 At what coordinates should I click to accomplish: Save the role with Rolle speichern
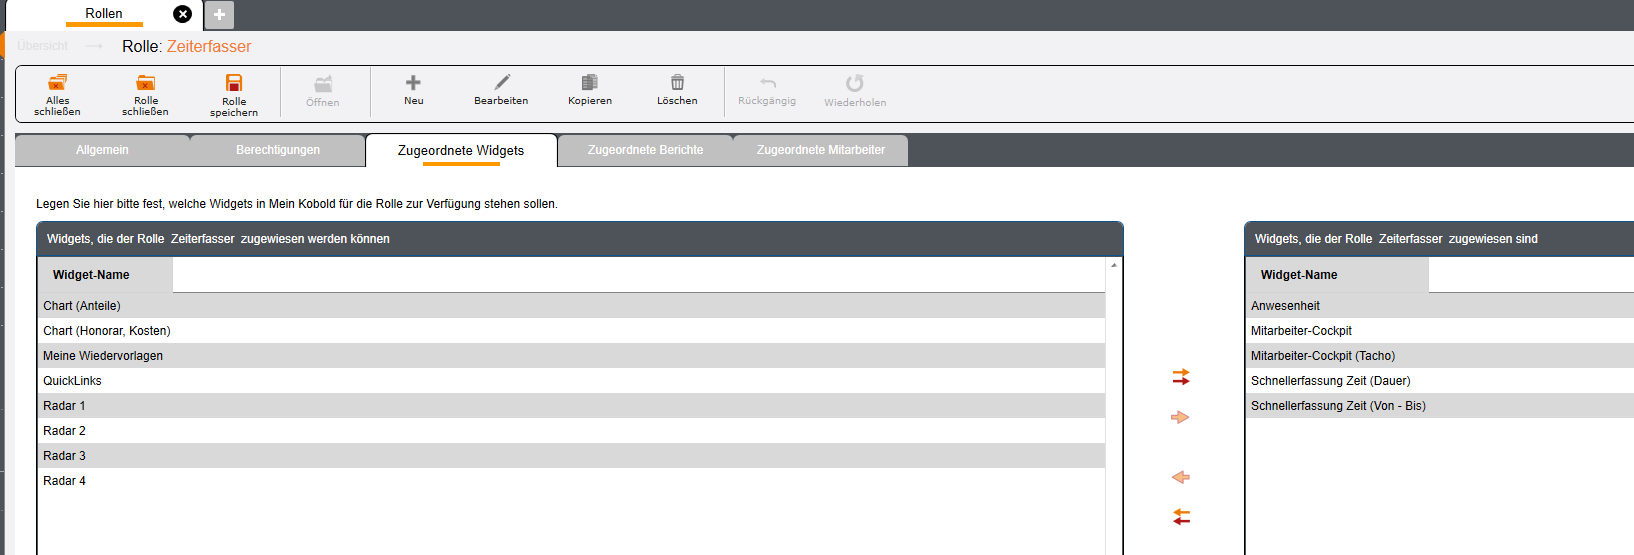pos(234,83)
